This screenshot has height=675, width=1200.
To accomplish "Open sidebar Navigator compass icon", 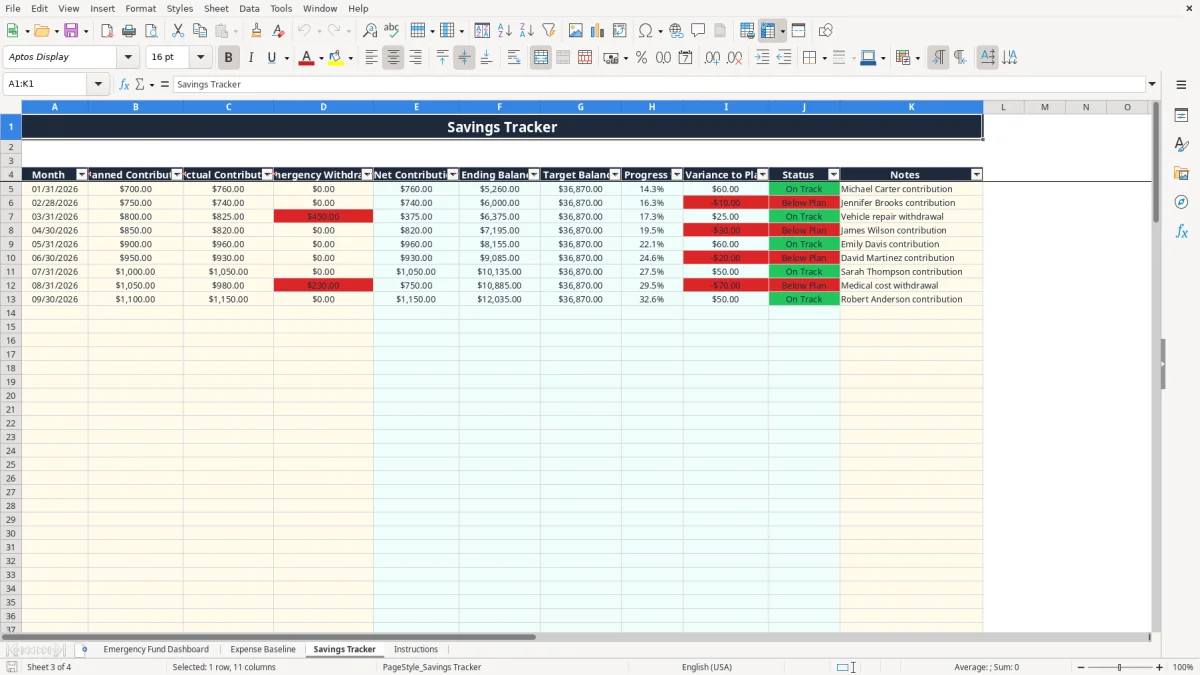I will tap(1181, 202).
